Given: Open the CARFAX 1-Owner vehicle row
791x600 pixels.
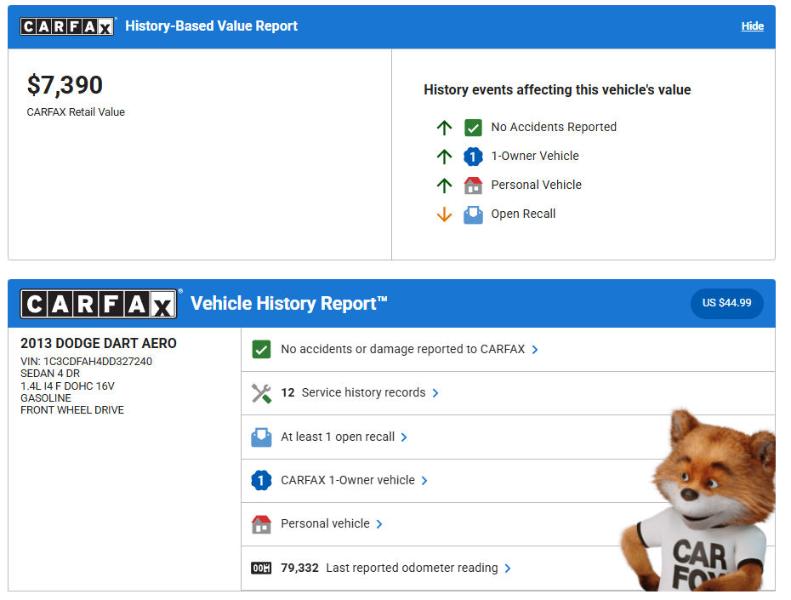Looking at the screenshot, I should pos(347,481).
